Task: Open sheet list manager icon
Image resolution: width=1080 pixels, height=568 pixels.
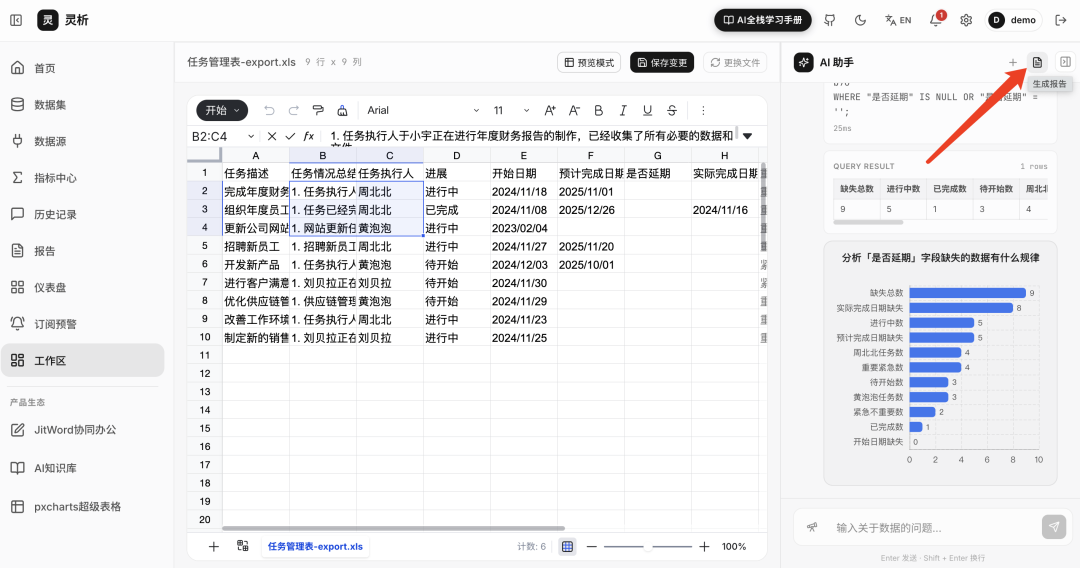Action: [242, 546]
